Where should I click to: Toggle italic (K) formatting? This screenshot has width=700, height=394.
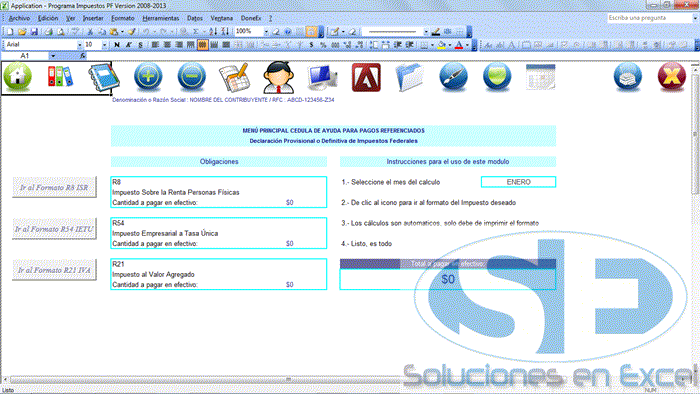[129, 45]
